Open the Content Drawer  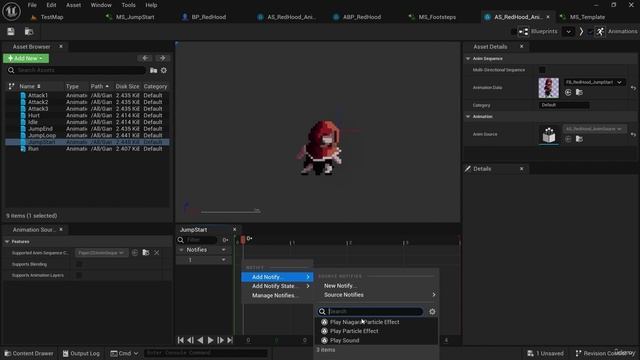point(29,353)
